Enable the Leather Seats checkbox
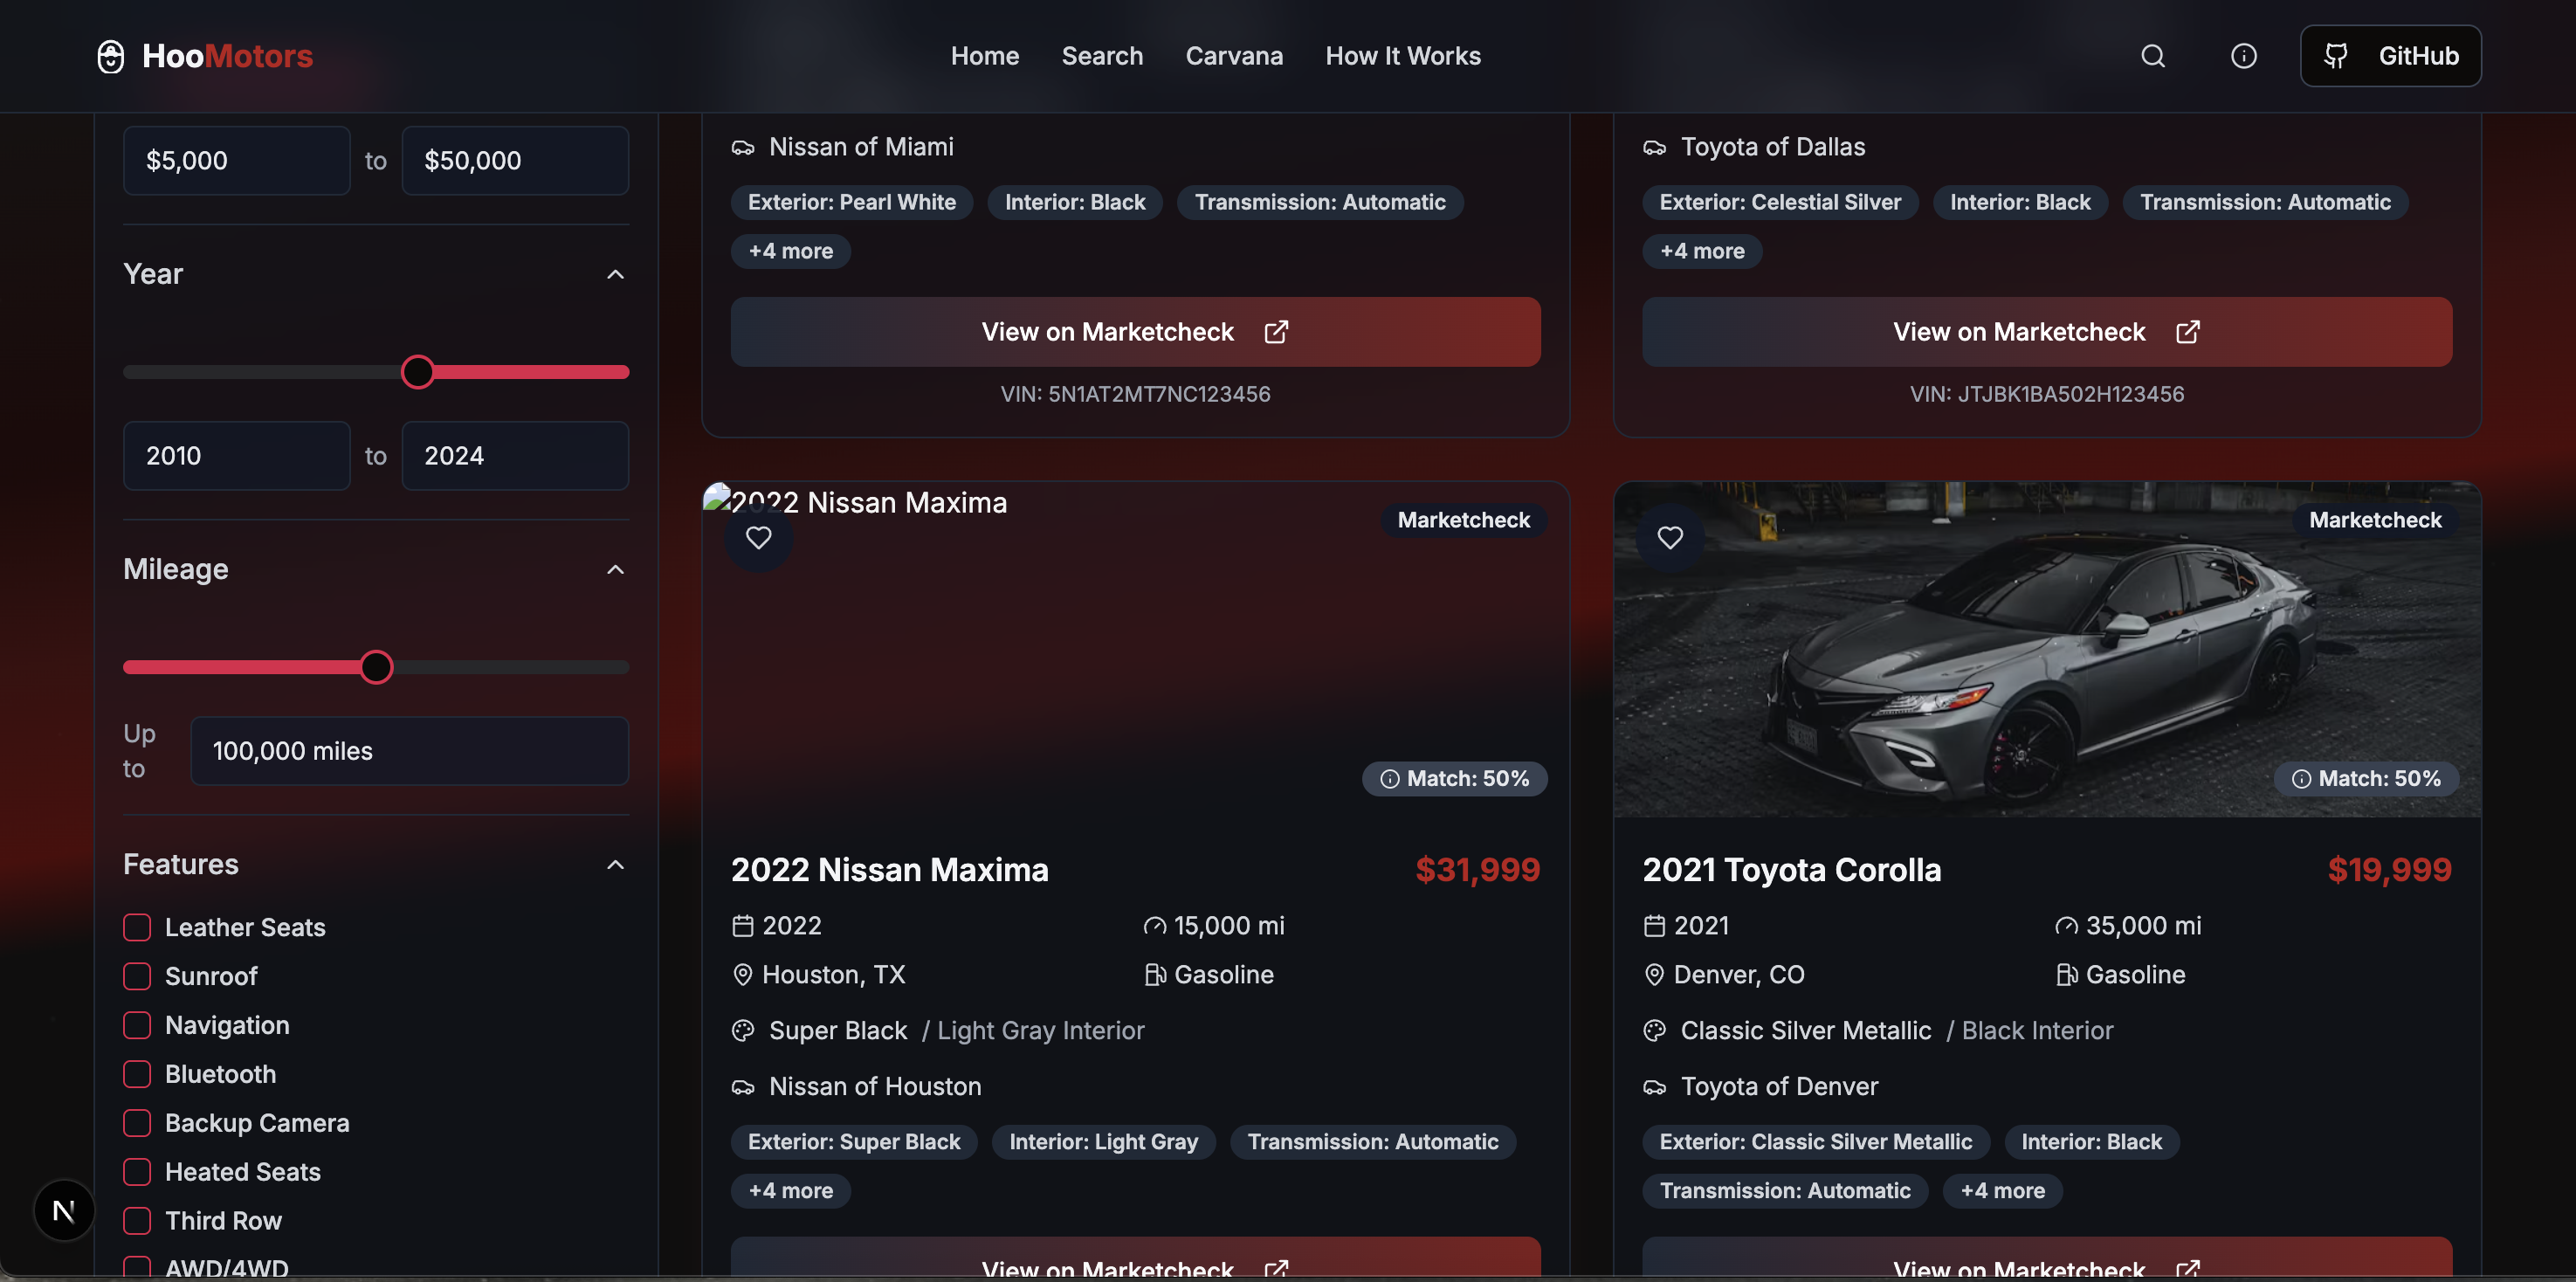 tap(137, 927)
